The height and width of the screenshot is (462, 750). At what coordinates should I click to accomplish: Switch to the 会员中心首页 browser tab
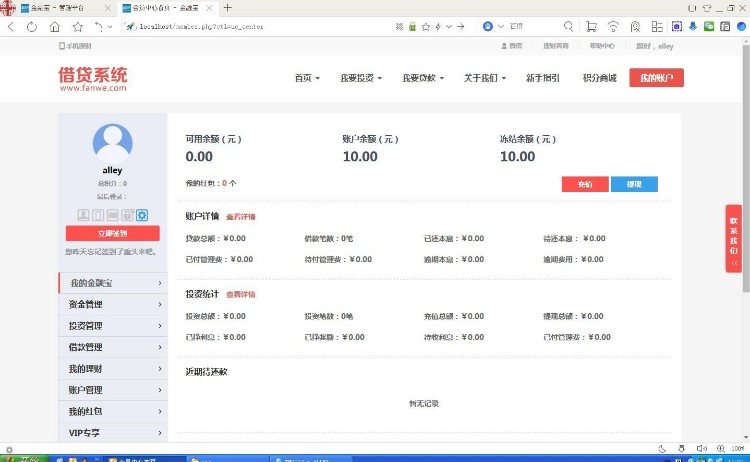(x=166, y=8)
